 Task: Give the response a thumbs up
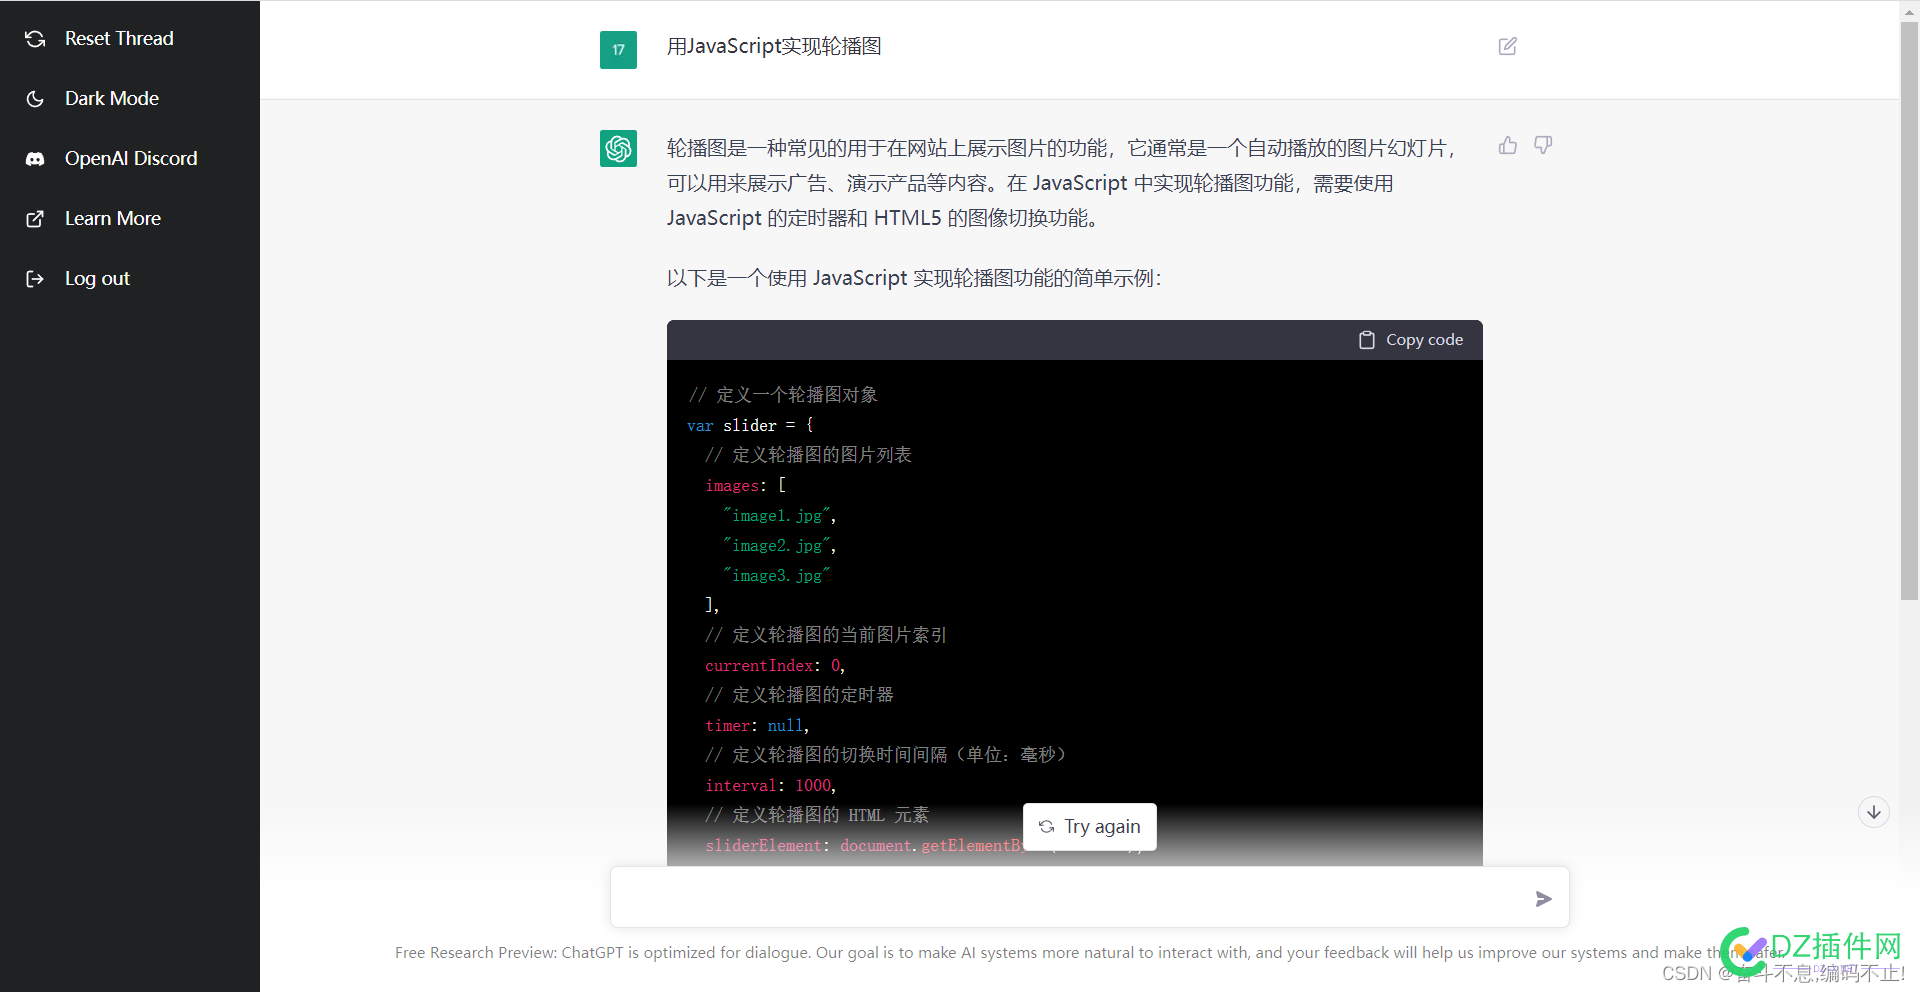pos(1508,146)
